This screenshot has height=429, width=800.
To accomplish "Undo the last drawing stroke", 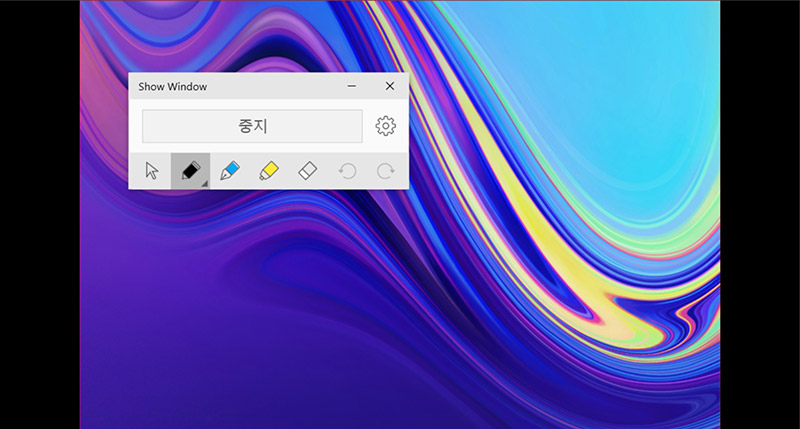I will (x=347, y=171).
